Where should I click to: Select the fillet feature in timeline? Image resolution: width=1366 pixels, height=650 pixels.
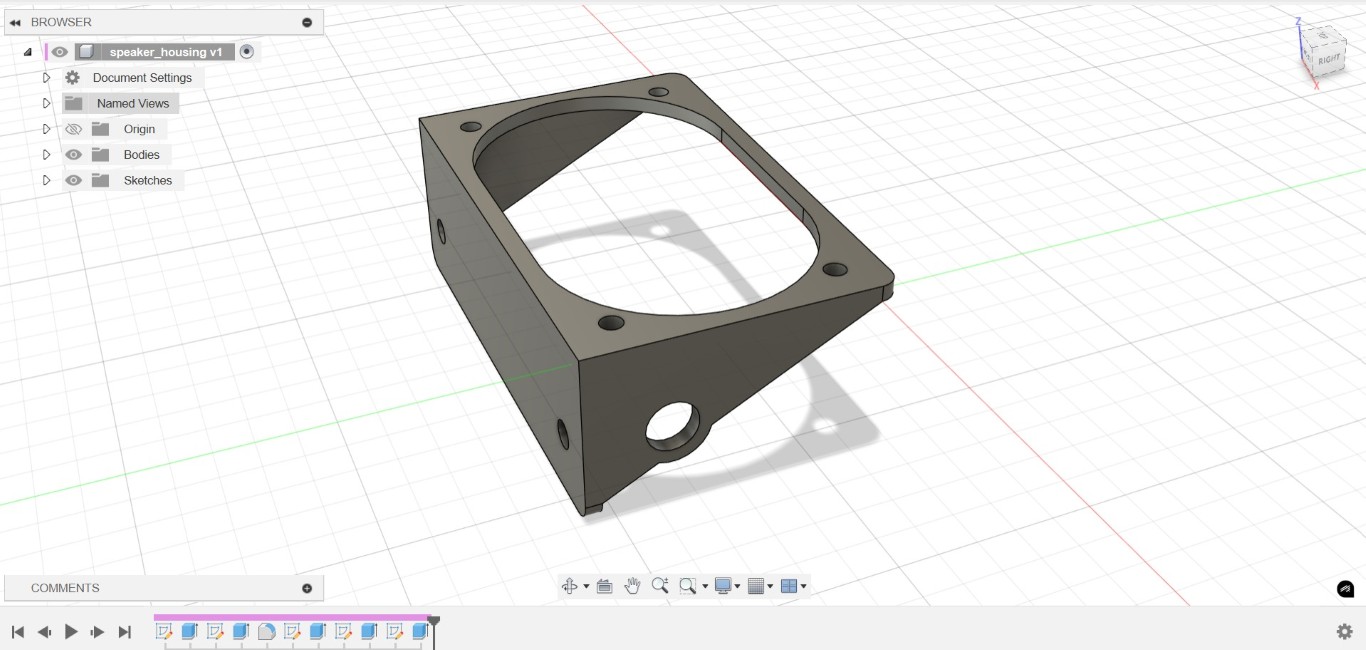pyautogui.click(x=266, y=631)
